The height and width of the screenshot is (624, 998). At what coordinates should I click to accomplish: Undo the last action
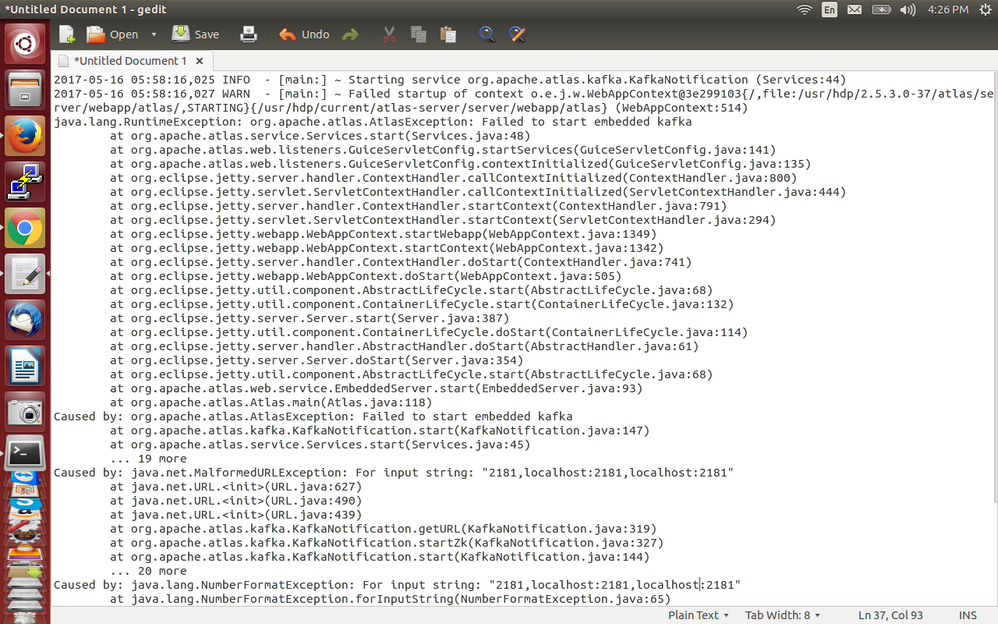click(304, 34)
